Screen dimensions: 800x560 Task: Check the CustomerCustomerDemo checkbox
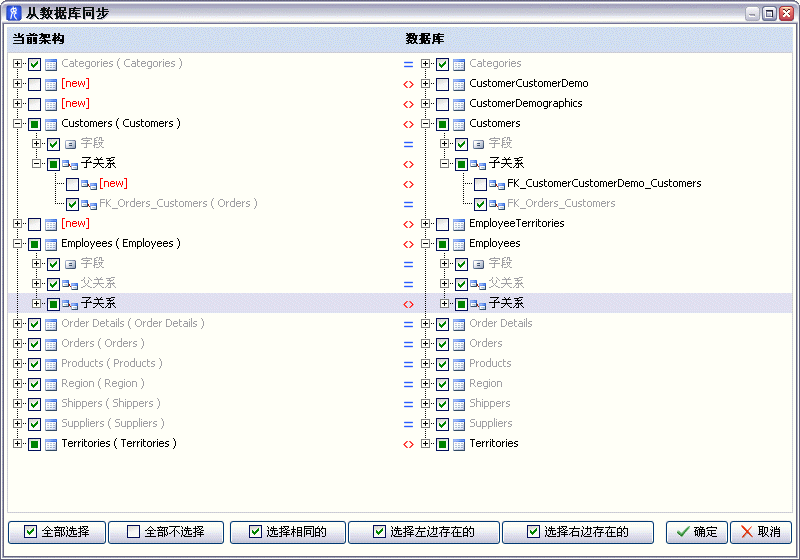click(442, 84)
